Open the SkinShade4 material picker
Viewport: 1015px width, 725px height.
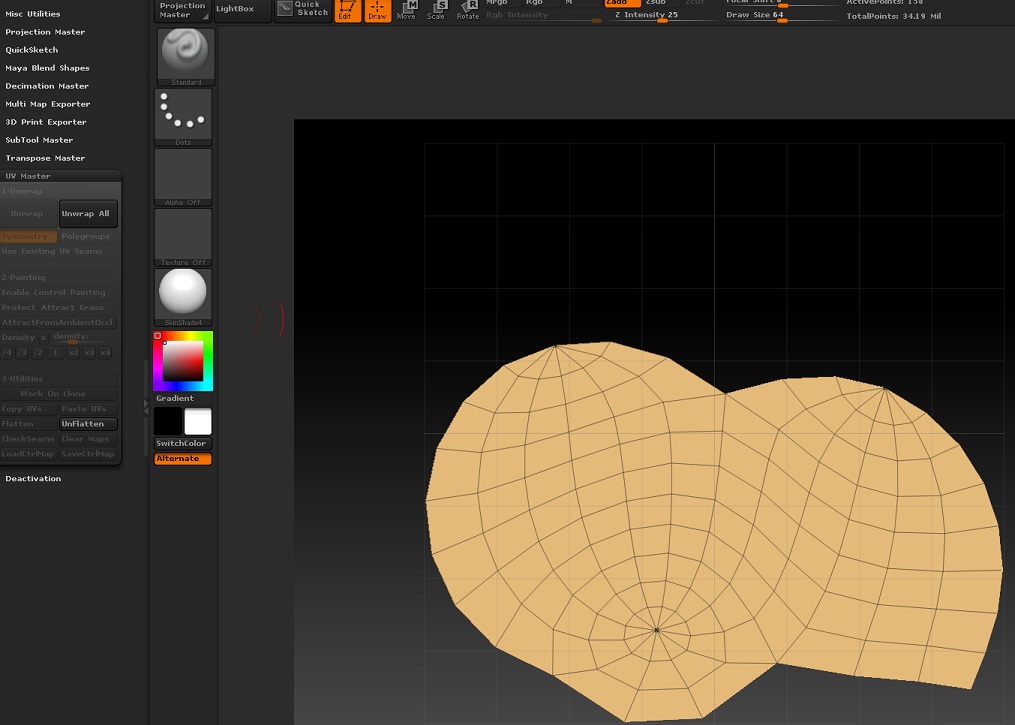coord(183,296)
